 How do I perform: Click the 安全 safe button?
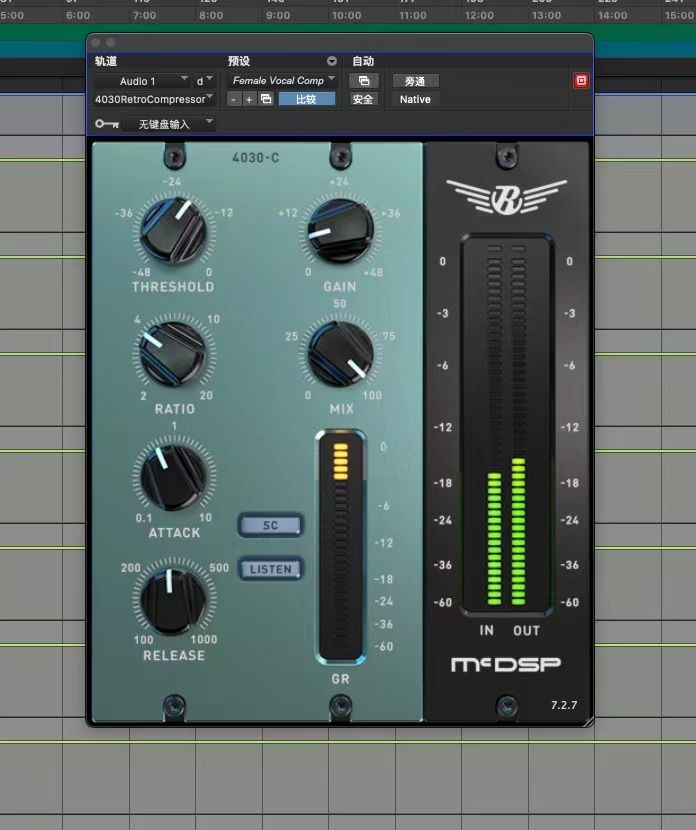tap(363, 99)
